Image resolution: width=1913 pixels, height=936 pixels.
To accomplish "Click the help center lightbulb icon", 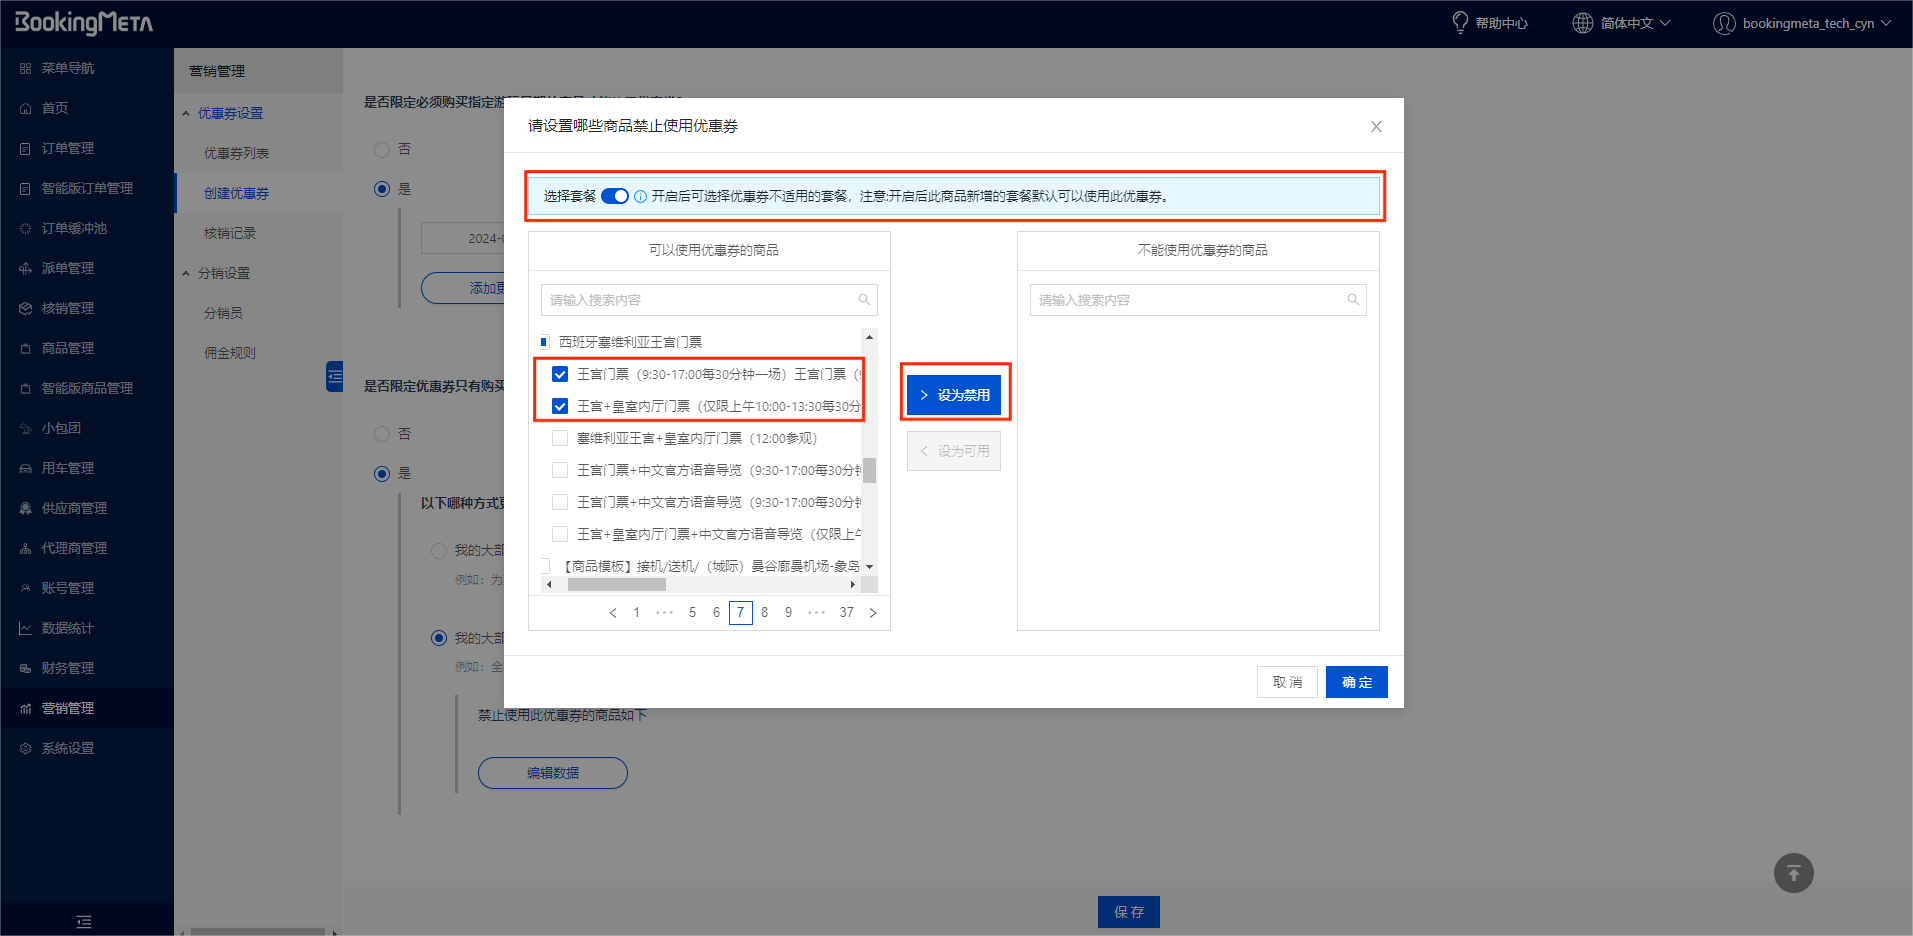I will [x=1460, y=22].
